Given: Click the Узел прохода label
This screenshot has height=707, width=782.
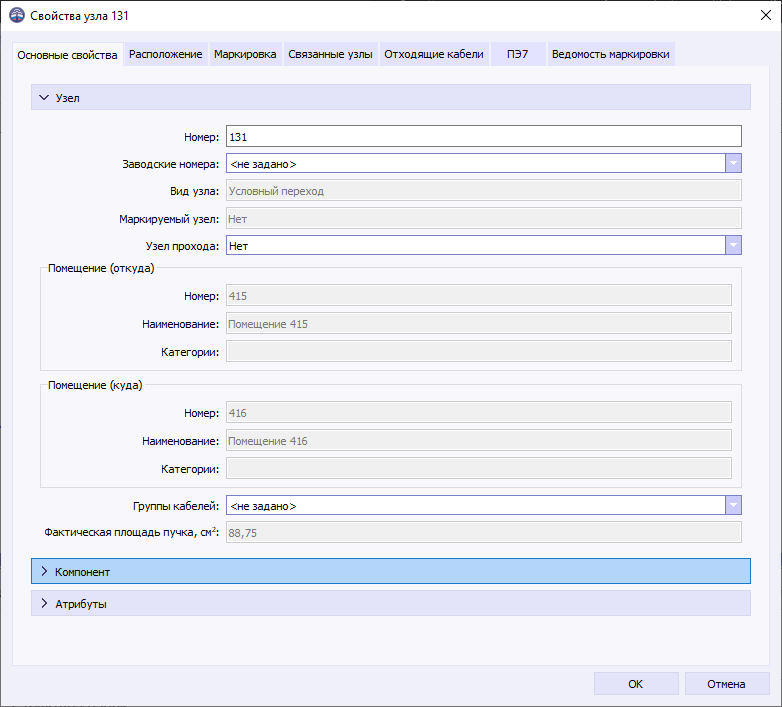Looking at the screenshot, I should 183,246.
